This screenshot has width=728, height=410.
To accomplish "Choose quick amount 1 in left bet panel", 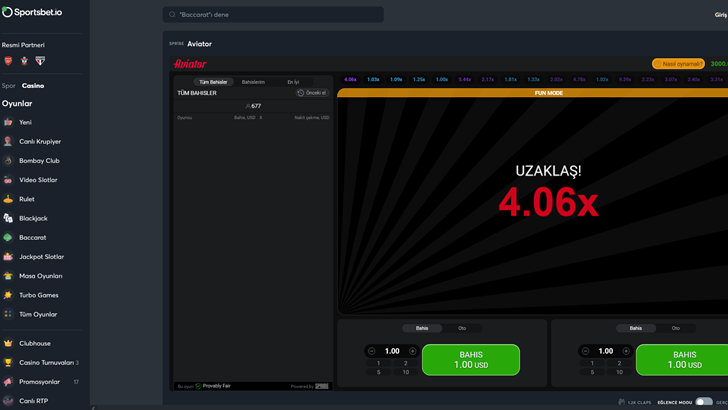I will pyautogui.click(x=378, y=363).
